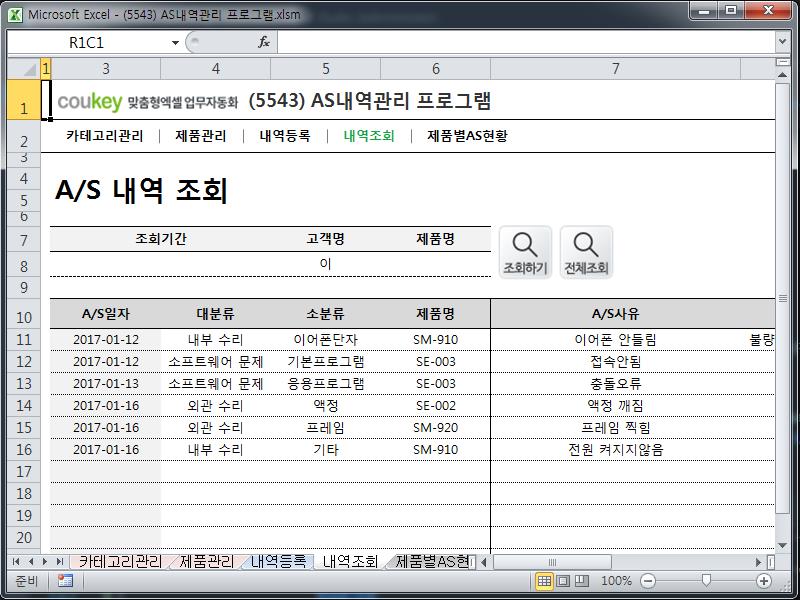800x600 pixels.
Task: Click the 고객명 search value cell '이'
Action: [326, 264]
